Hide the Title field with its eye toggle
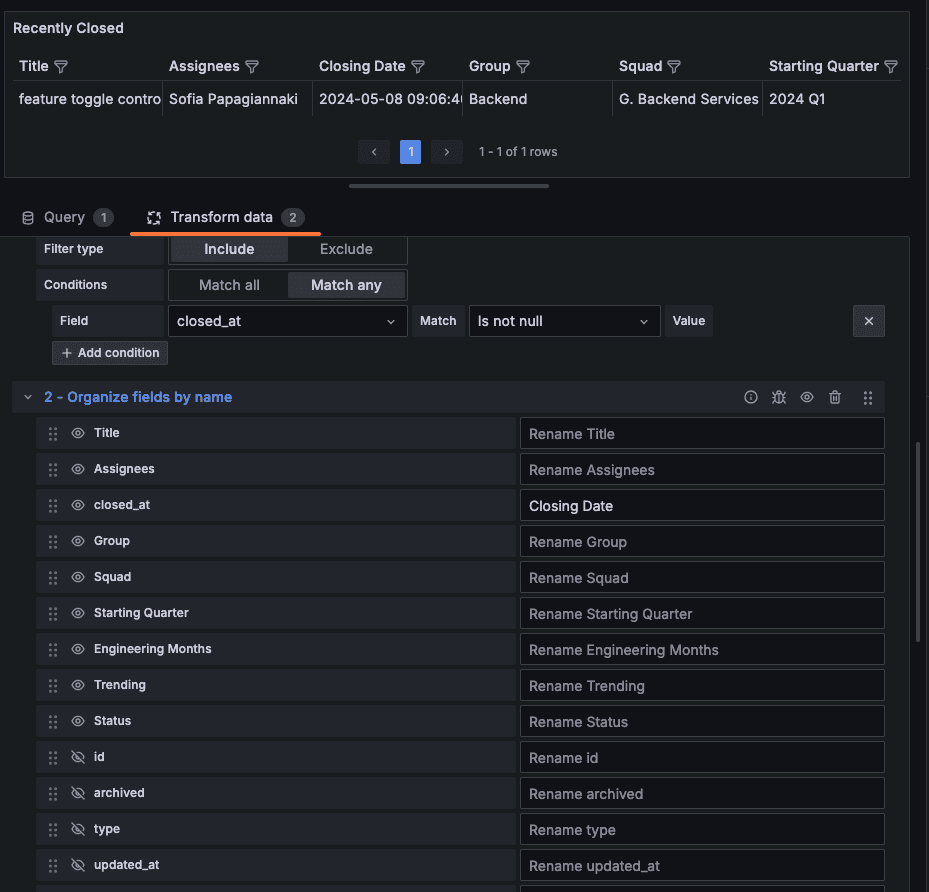This screenshot has width=929, height=892. (79, 433)
